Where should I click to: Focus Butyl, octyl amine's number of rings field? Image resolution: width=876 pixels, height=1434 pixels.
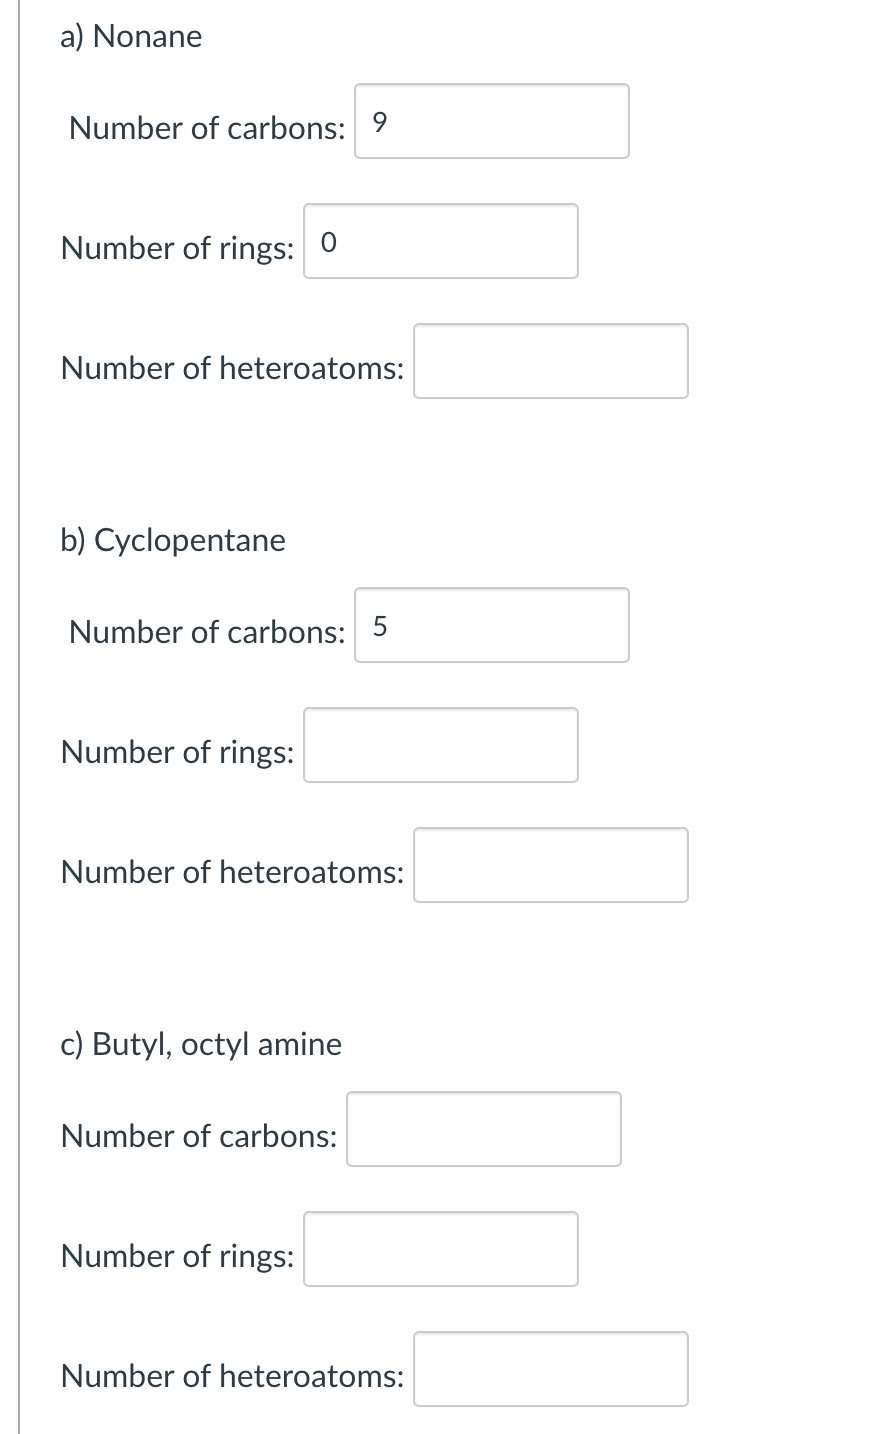[440, 1249]
